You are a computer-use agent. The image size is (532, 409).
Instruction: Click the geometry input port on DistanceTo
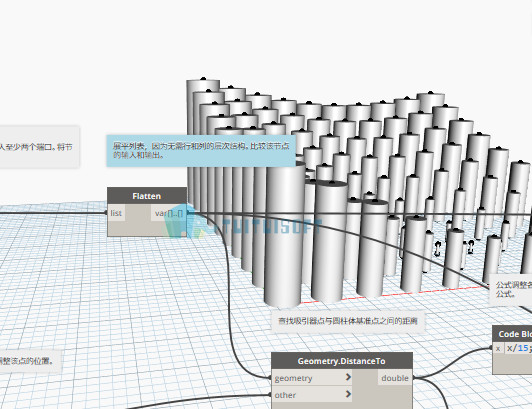[x=312, y=378]
